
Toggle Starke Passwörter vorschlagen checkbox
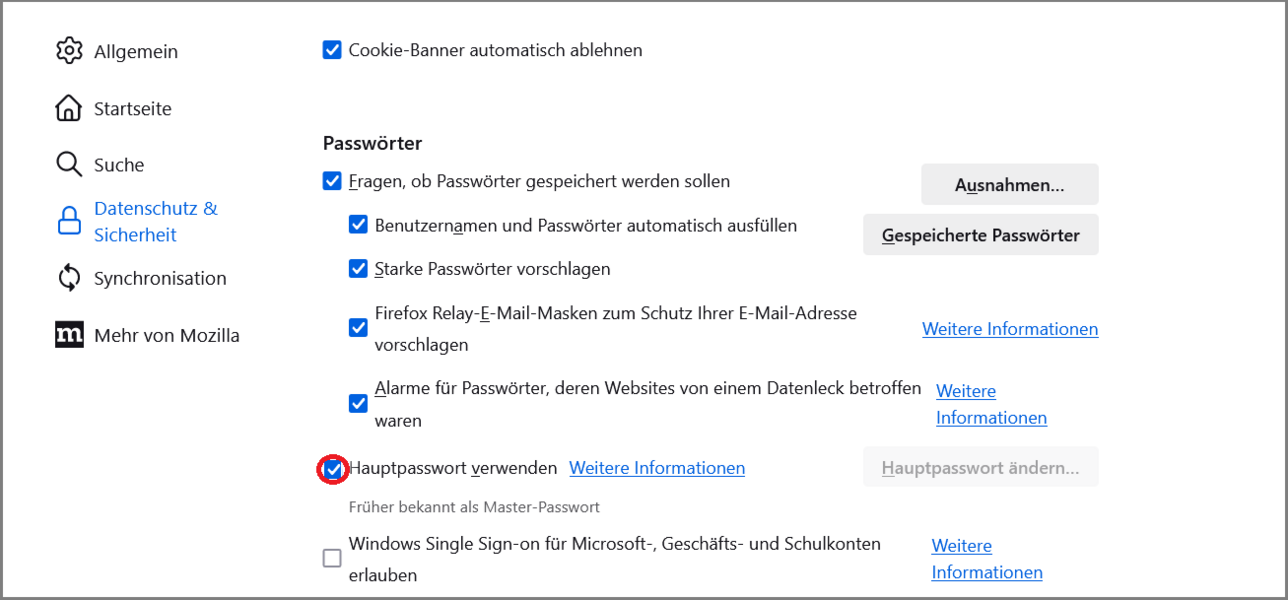[358, 269]
